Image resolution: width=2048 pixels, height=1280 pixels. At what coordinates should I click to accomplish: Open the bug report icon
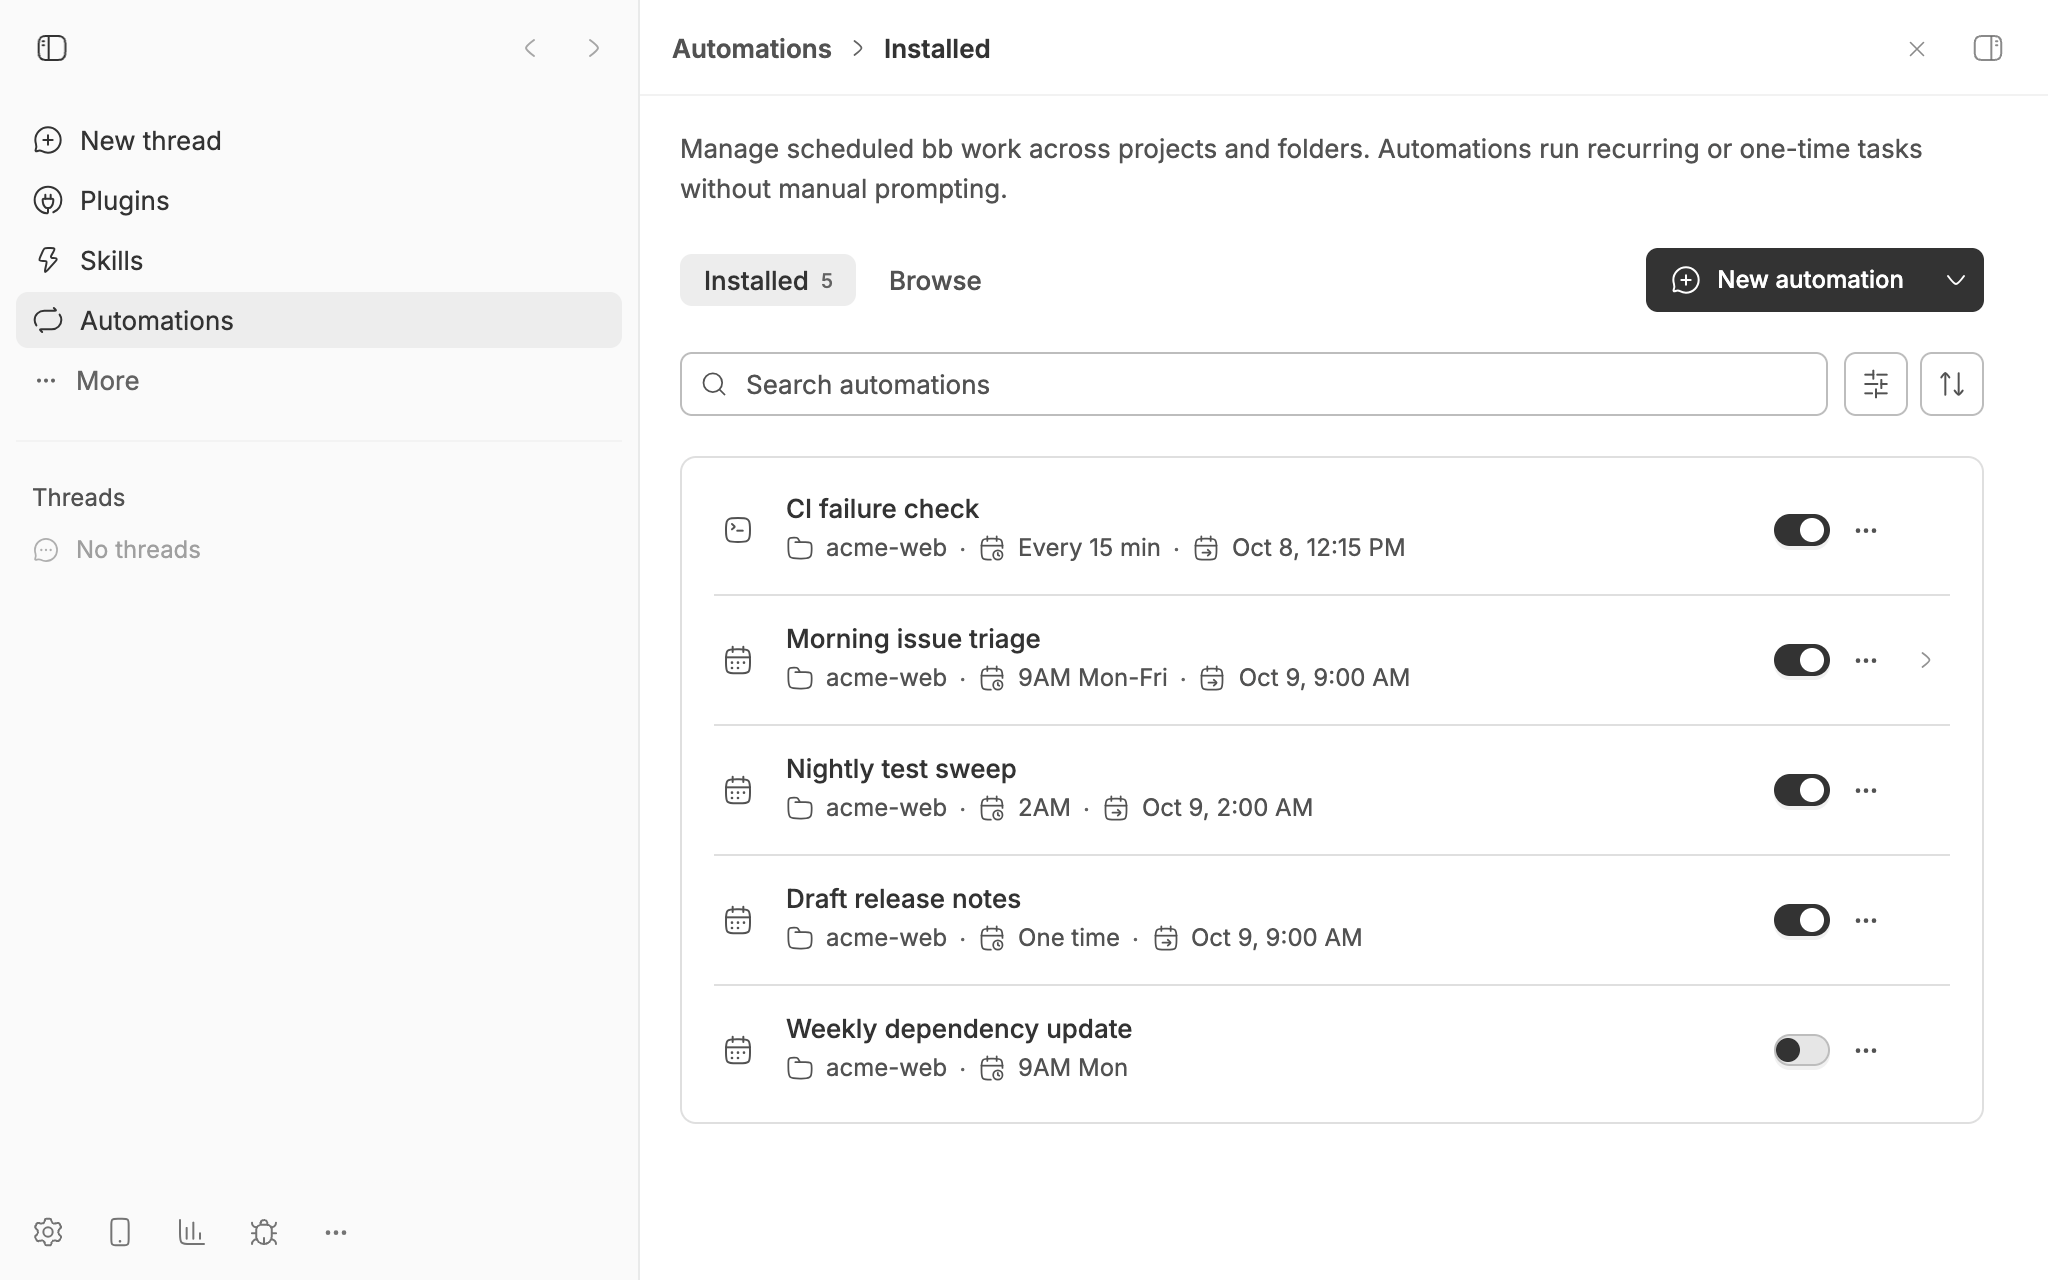tap(264, 1232)
